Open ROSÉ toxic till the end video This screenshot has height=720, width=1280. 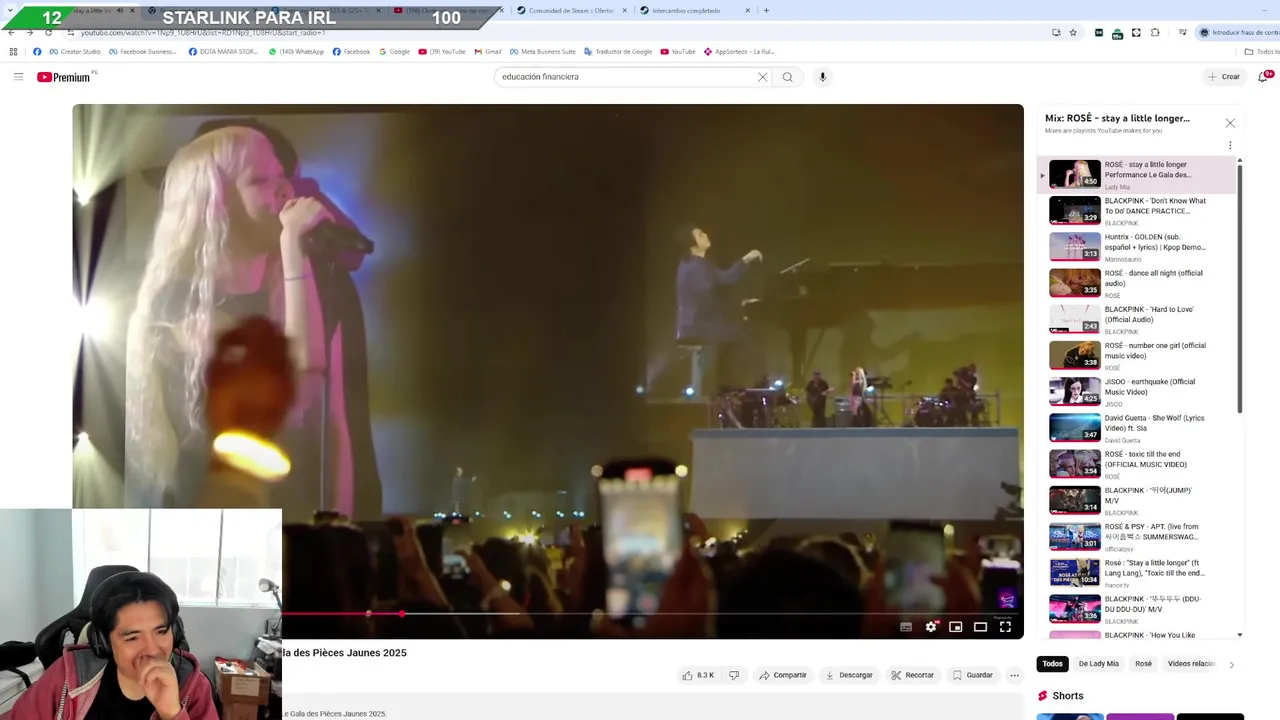pos(1137,464)
